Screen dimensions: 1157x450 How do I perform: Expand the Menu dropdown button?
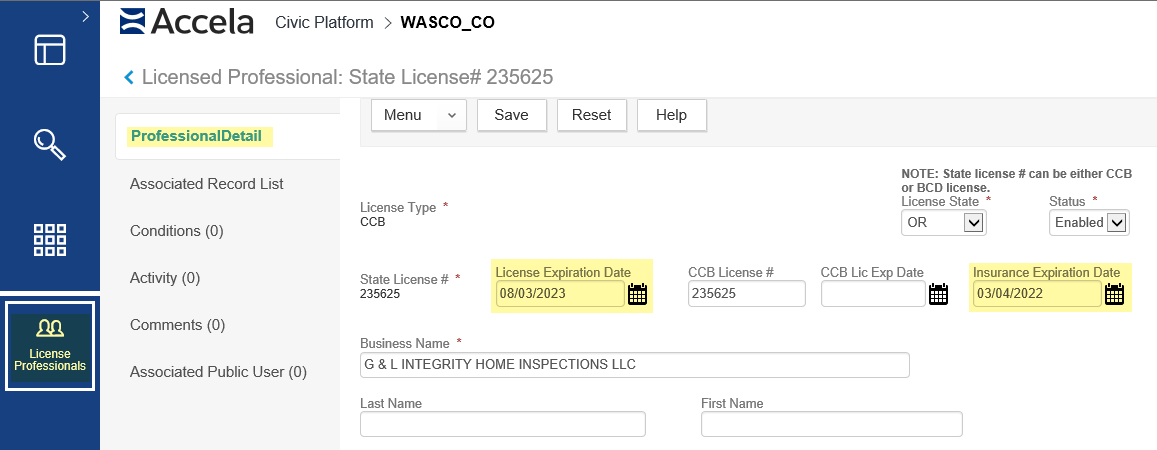point(419,115)
